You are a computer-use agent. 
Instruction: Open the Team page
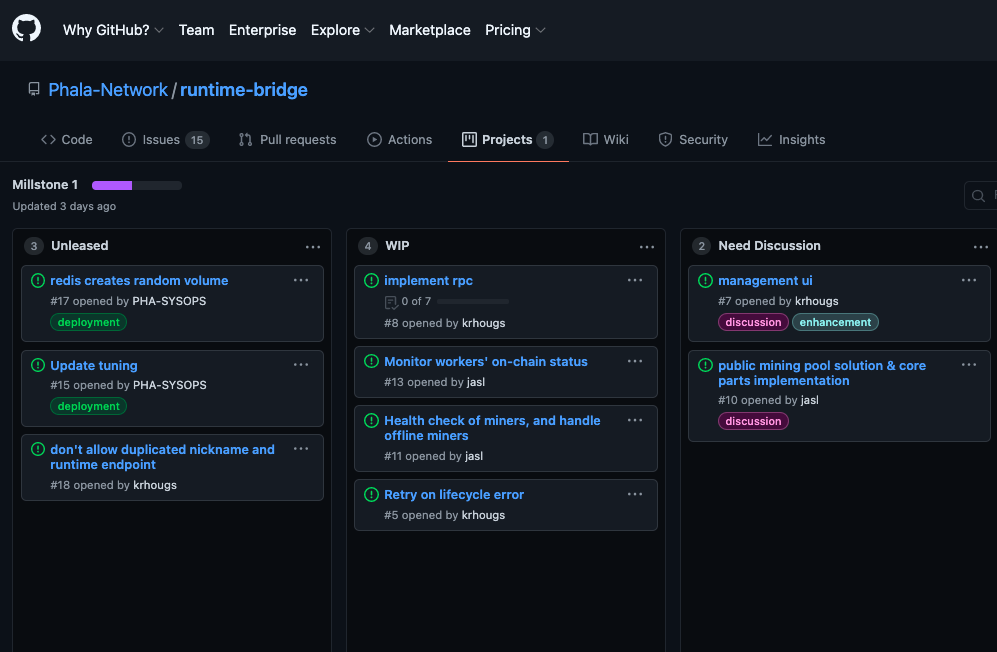[196, 30]
